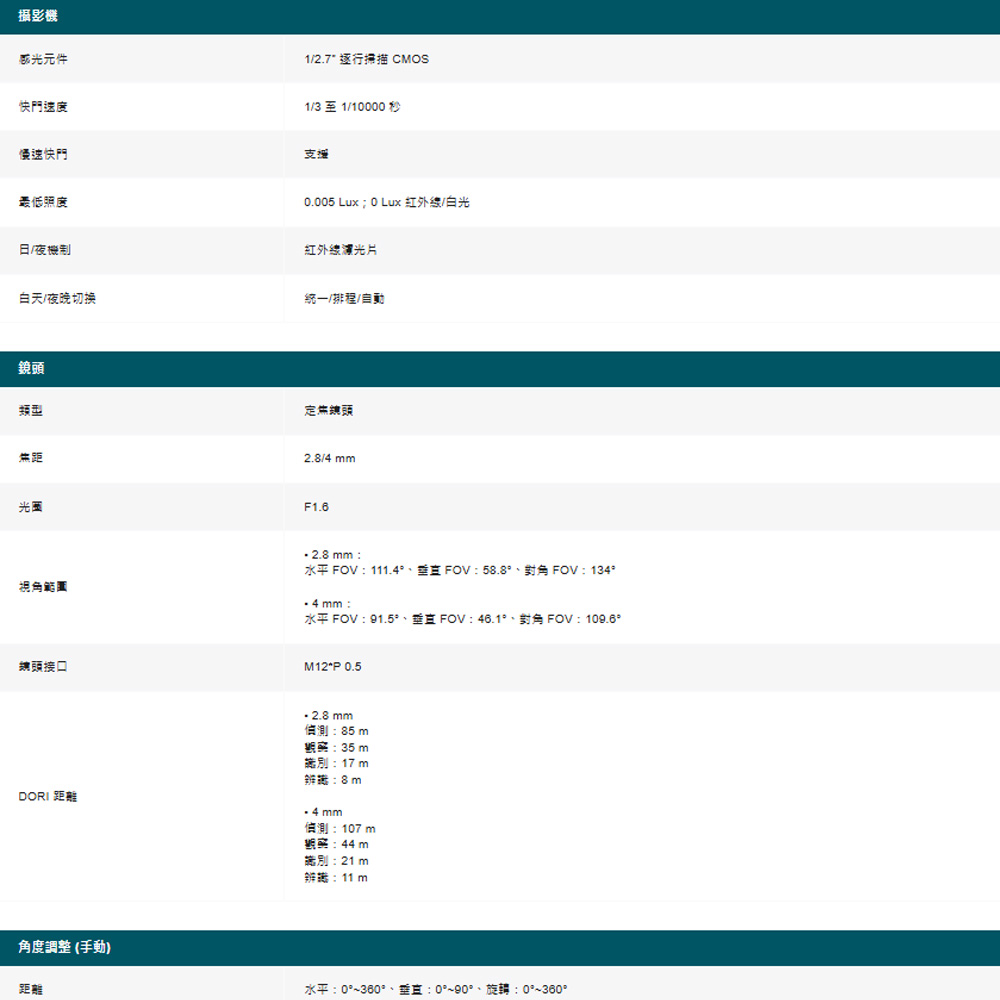
Task: Select the 感光元件 row label
Action: (x=44, y=59)
